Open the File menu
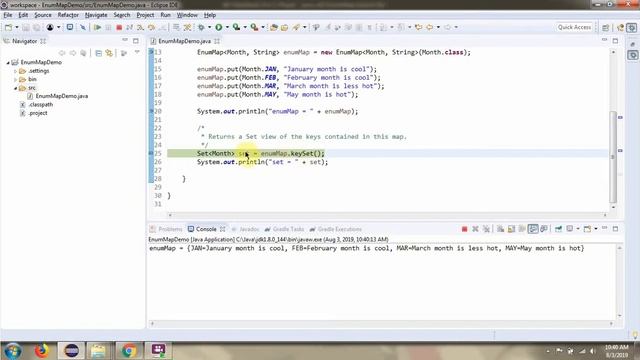 click(8, 15)
